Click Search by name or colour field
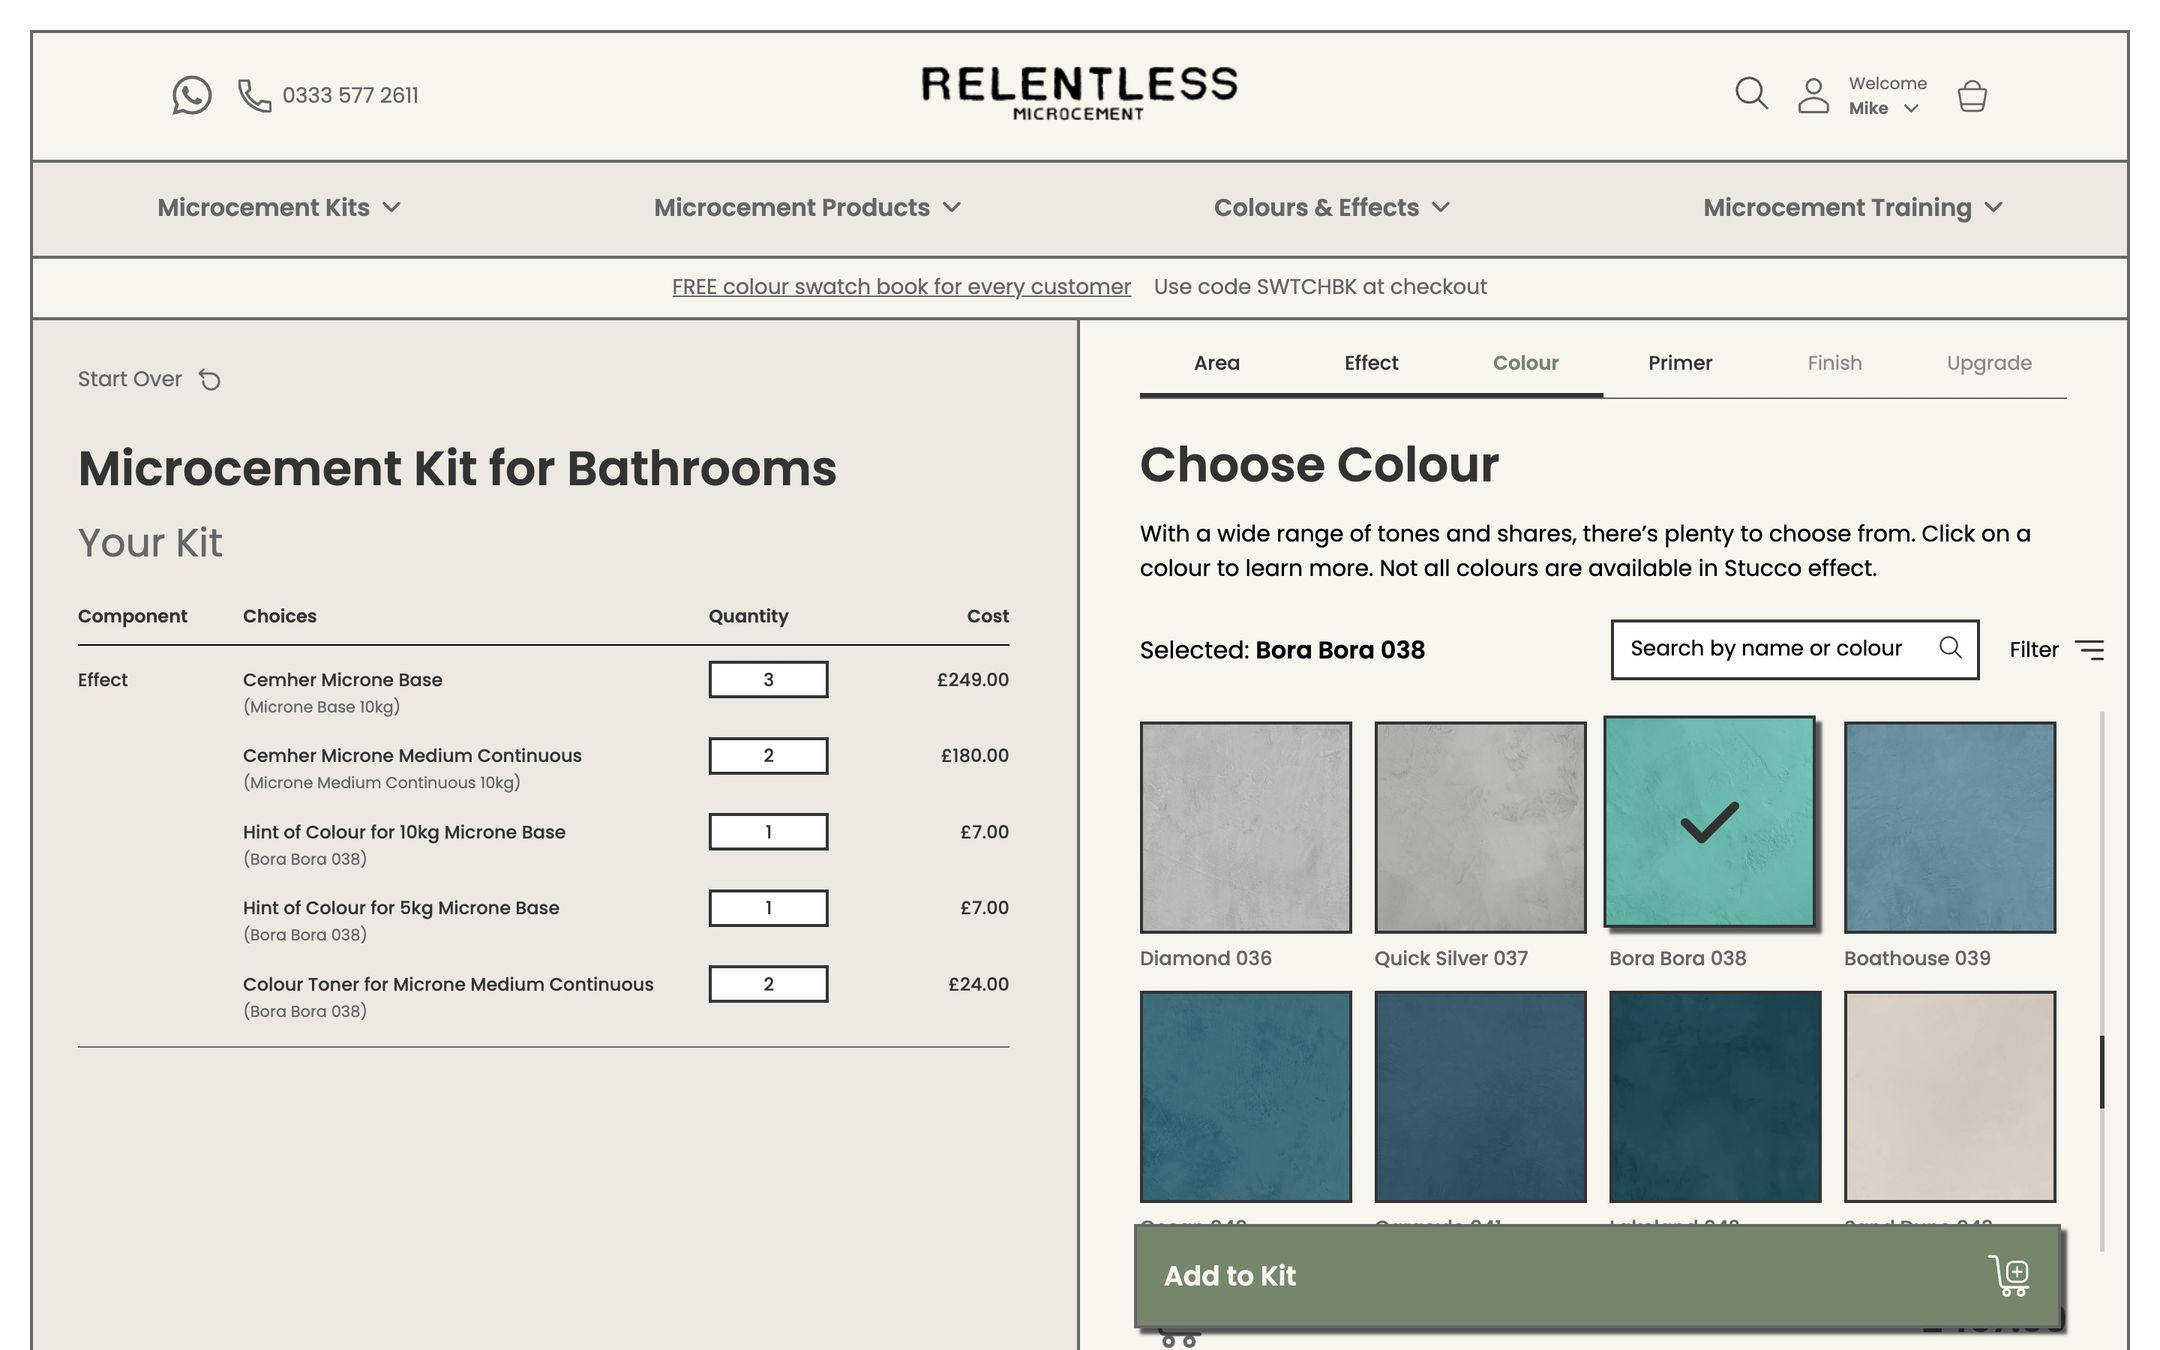Screen dimensions: 2160x1350 1794,649
